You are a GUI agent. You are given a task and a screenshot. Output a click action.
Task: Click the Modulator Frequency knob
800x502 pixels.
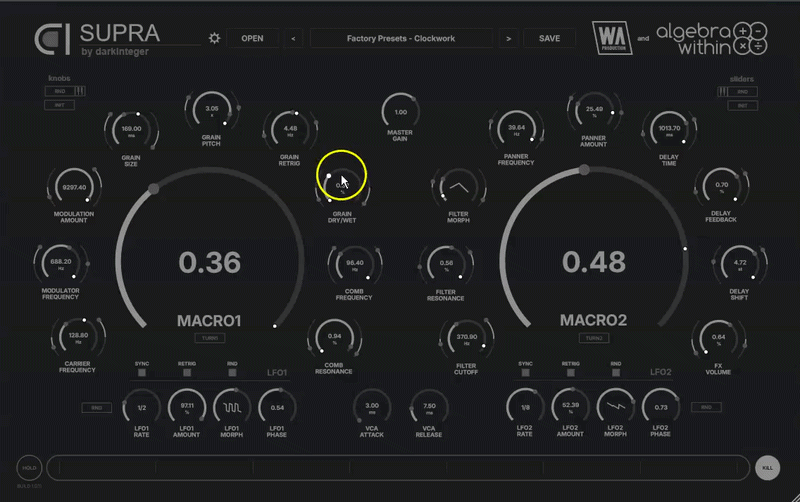[61, 263]
